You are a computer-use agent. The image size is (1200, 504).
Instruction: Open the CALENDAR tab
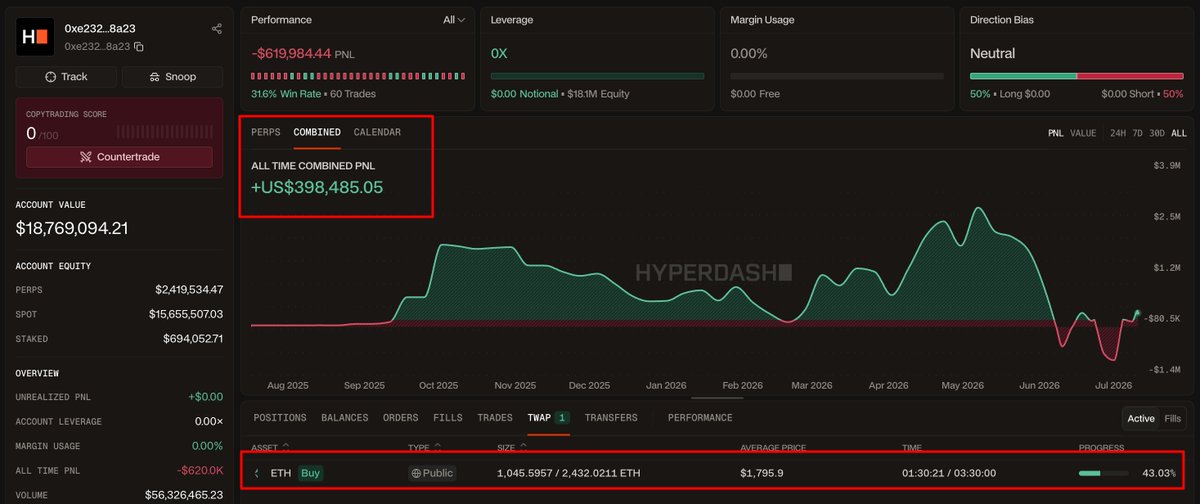(x=377, y=132)
